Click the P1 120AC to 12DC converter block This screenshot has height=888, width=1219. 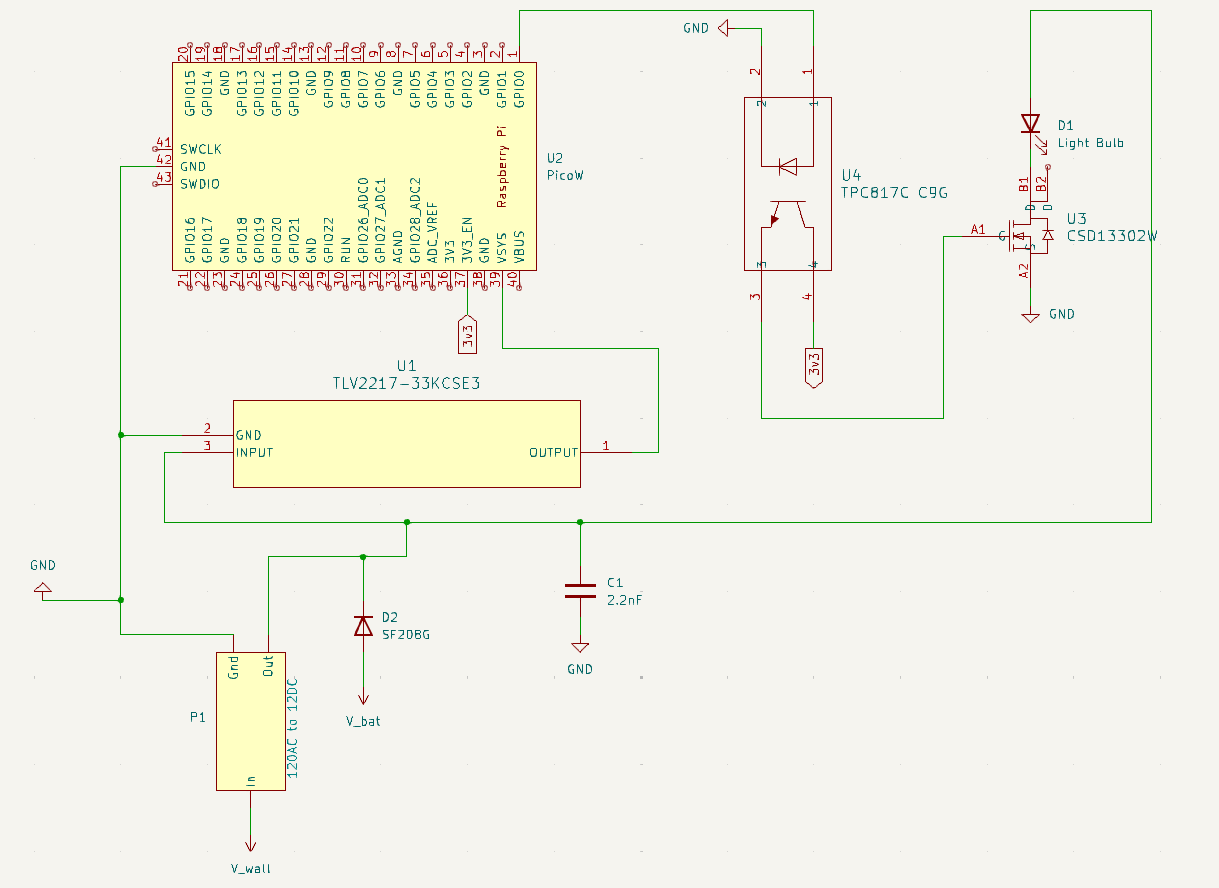(x=251, y=720)
